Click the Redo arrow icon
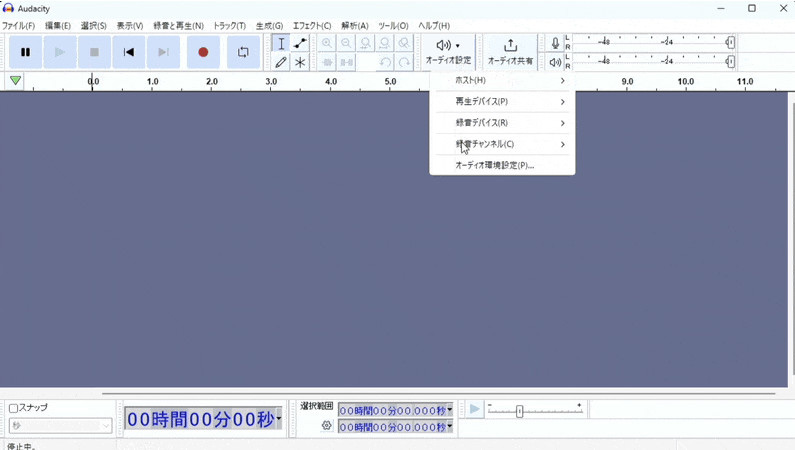The height and width of the screenshot is (450, 795). 404,62
